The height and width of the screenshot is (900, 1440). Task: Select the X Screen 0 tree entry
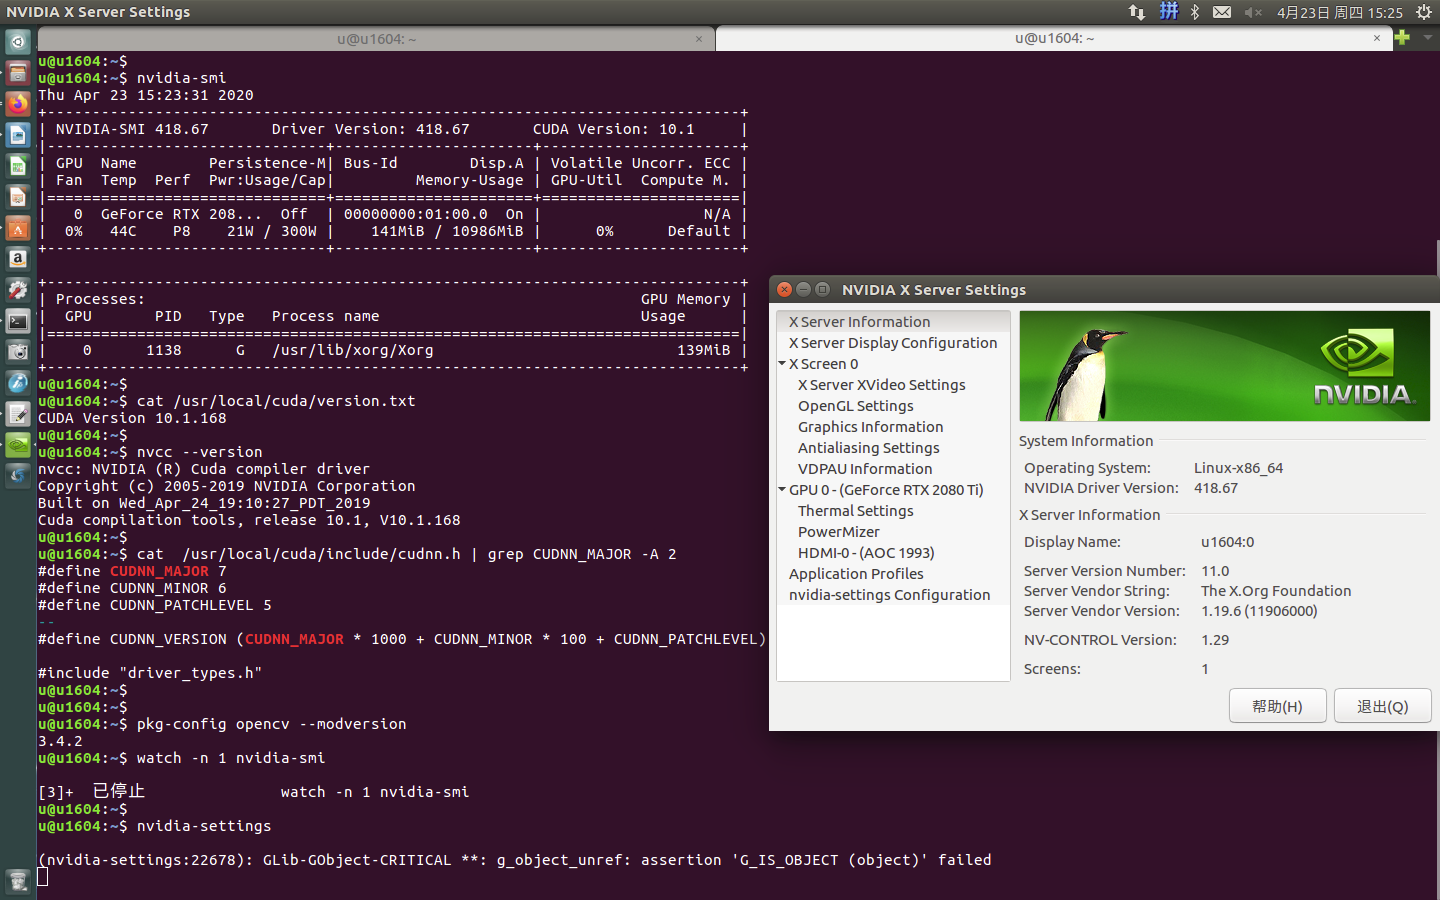point(823,364)
